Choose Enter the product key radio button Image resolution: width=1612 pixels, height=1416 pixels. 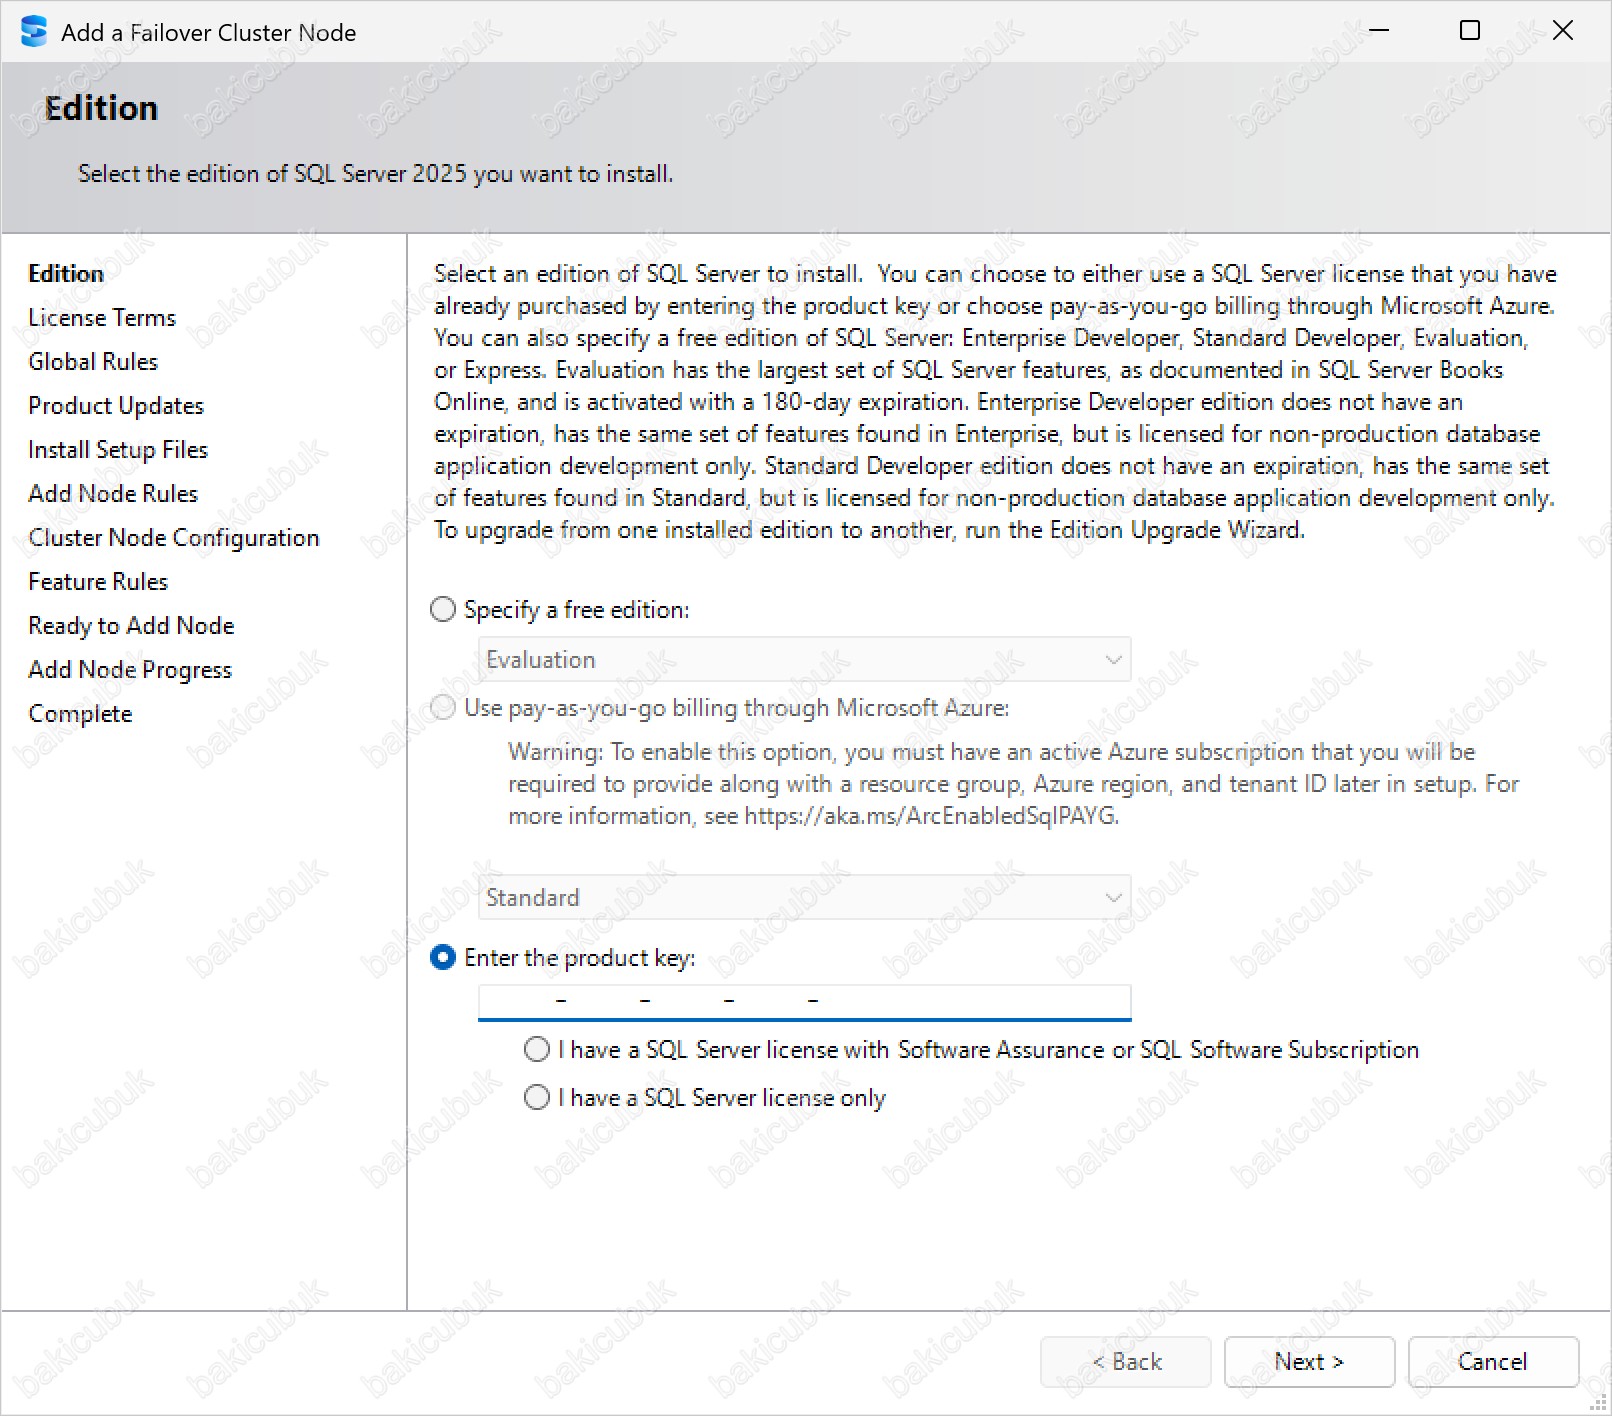[443, 958]
